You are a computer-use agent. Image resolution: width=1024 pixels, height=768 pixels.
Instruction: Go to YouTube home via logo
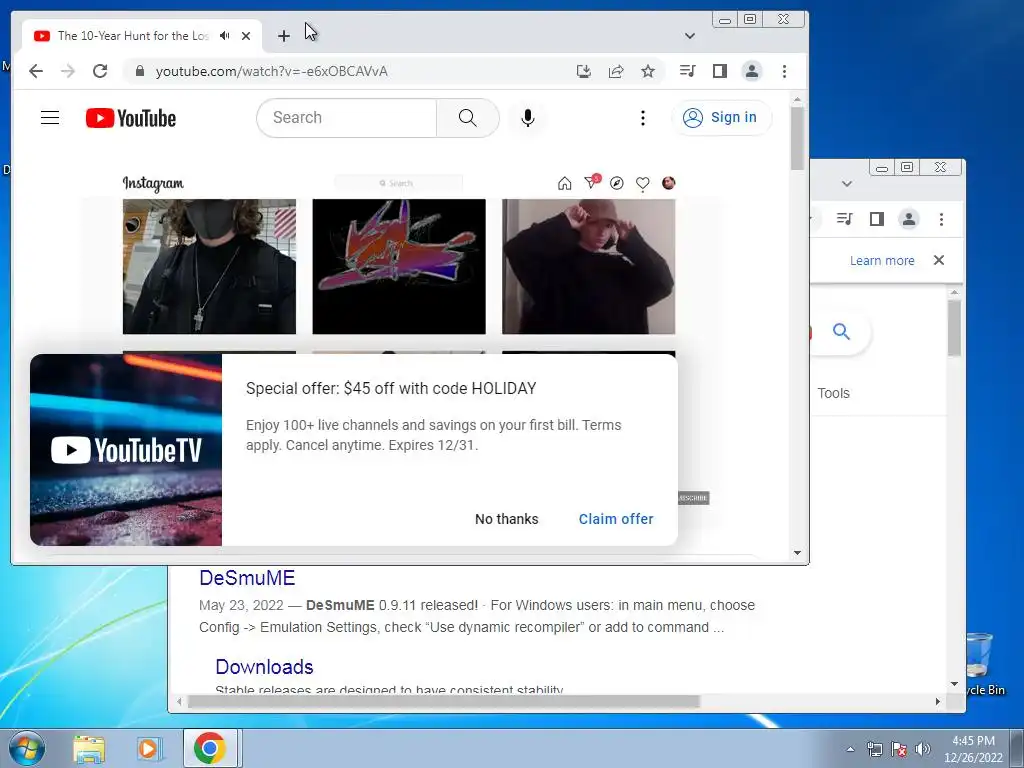[x=131, y=118]
